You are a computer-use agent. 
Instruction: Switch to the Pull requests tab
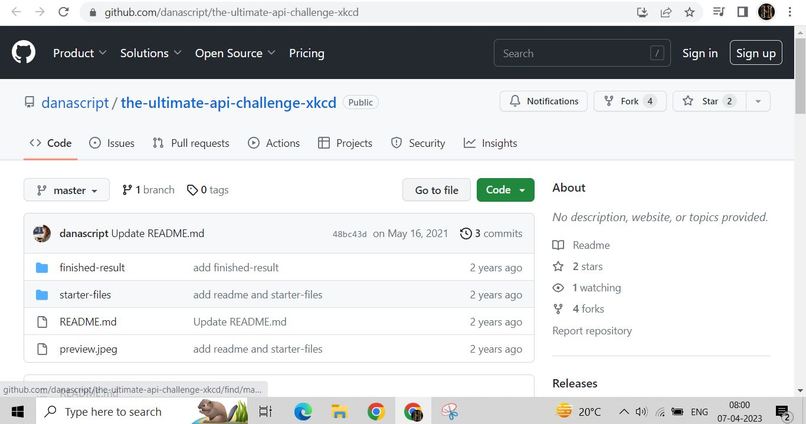tap(191, 143)
